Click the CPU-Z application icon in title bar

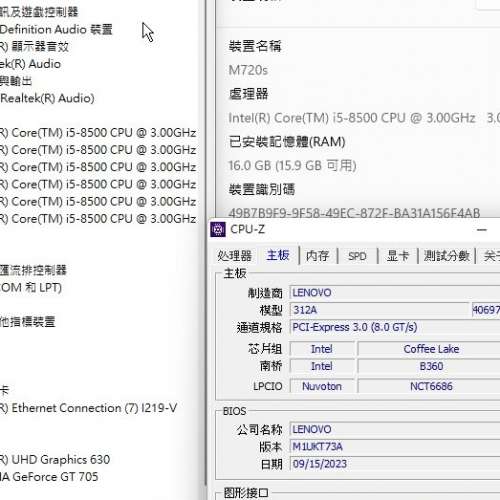(x=218, y=230)
